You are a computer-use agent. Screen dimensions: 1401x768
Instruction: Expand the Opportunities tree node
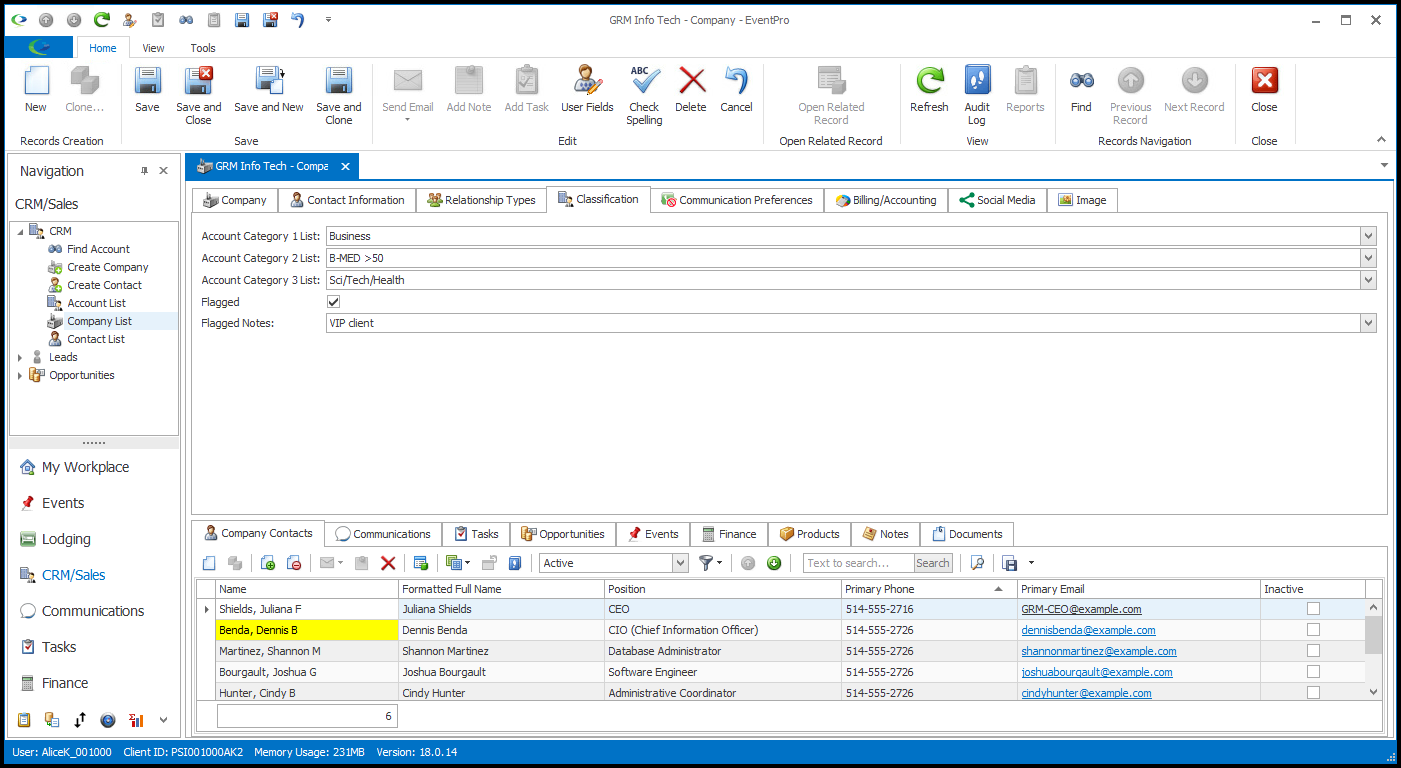pos(20,375)
